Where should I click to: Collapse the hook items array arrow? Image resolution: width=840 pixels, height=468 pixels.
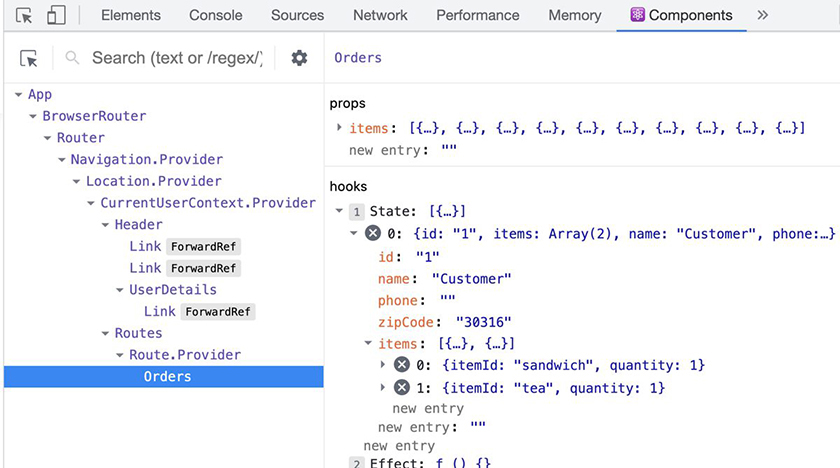368,343
